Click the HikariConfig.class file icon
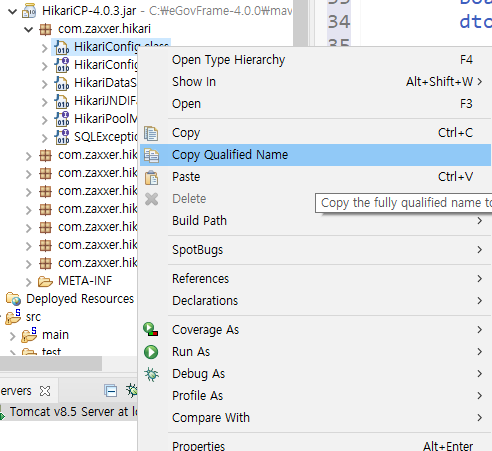 click(62, 47)
